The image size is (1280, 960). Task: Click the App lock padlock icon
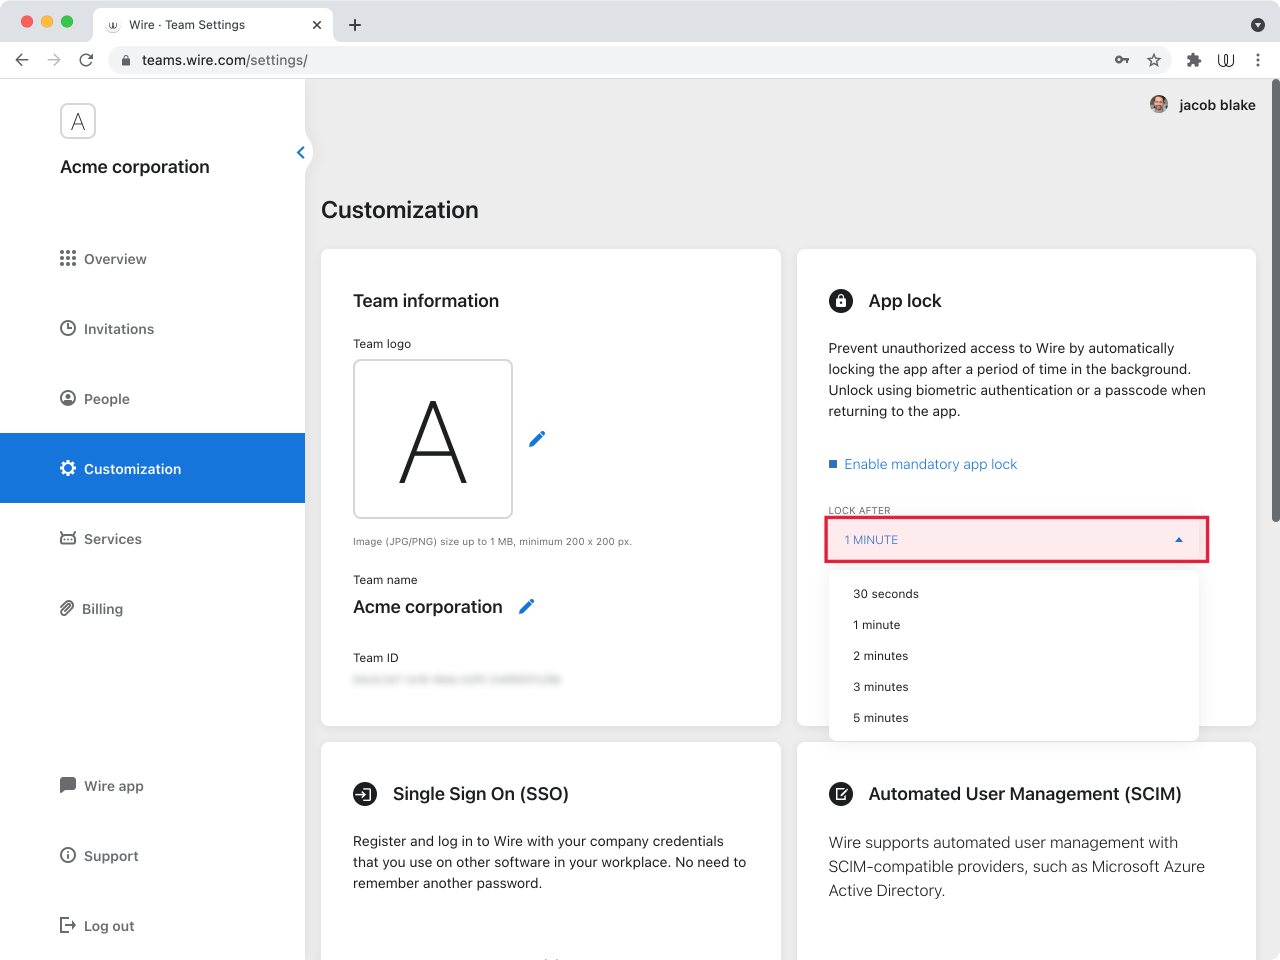[841, 301]
